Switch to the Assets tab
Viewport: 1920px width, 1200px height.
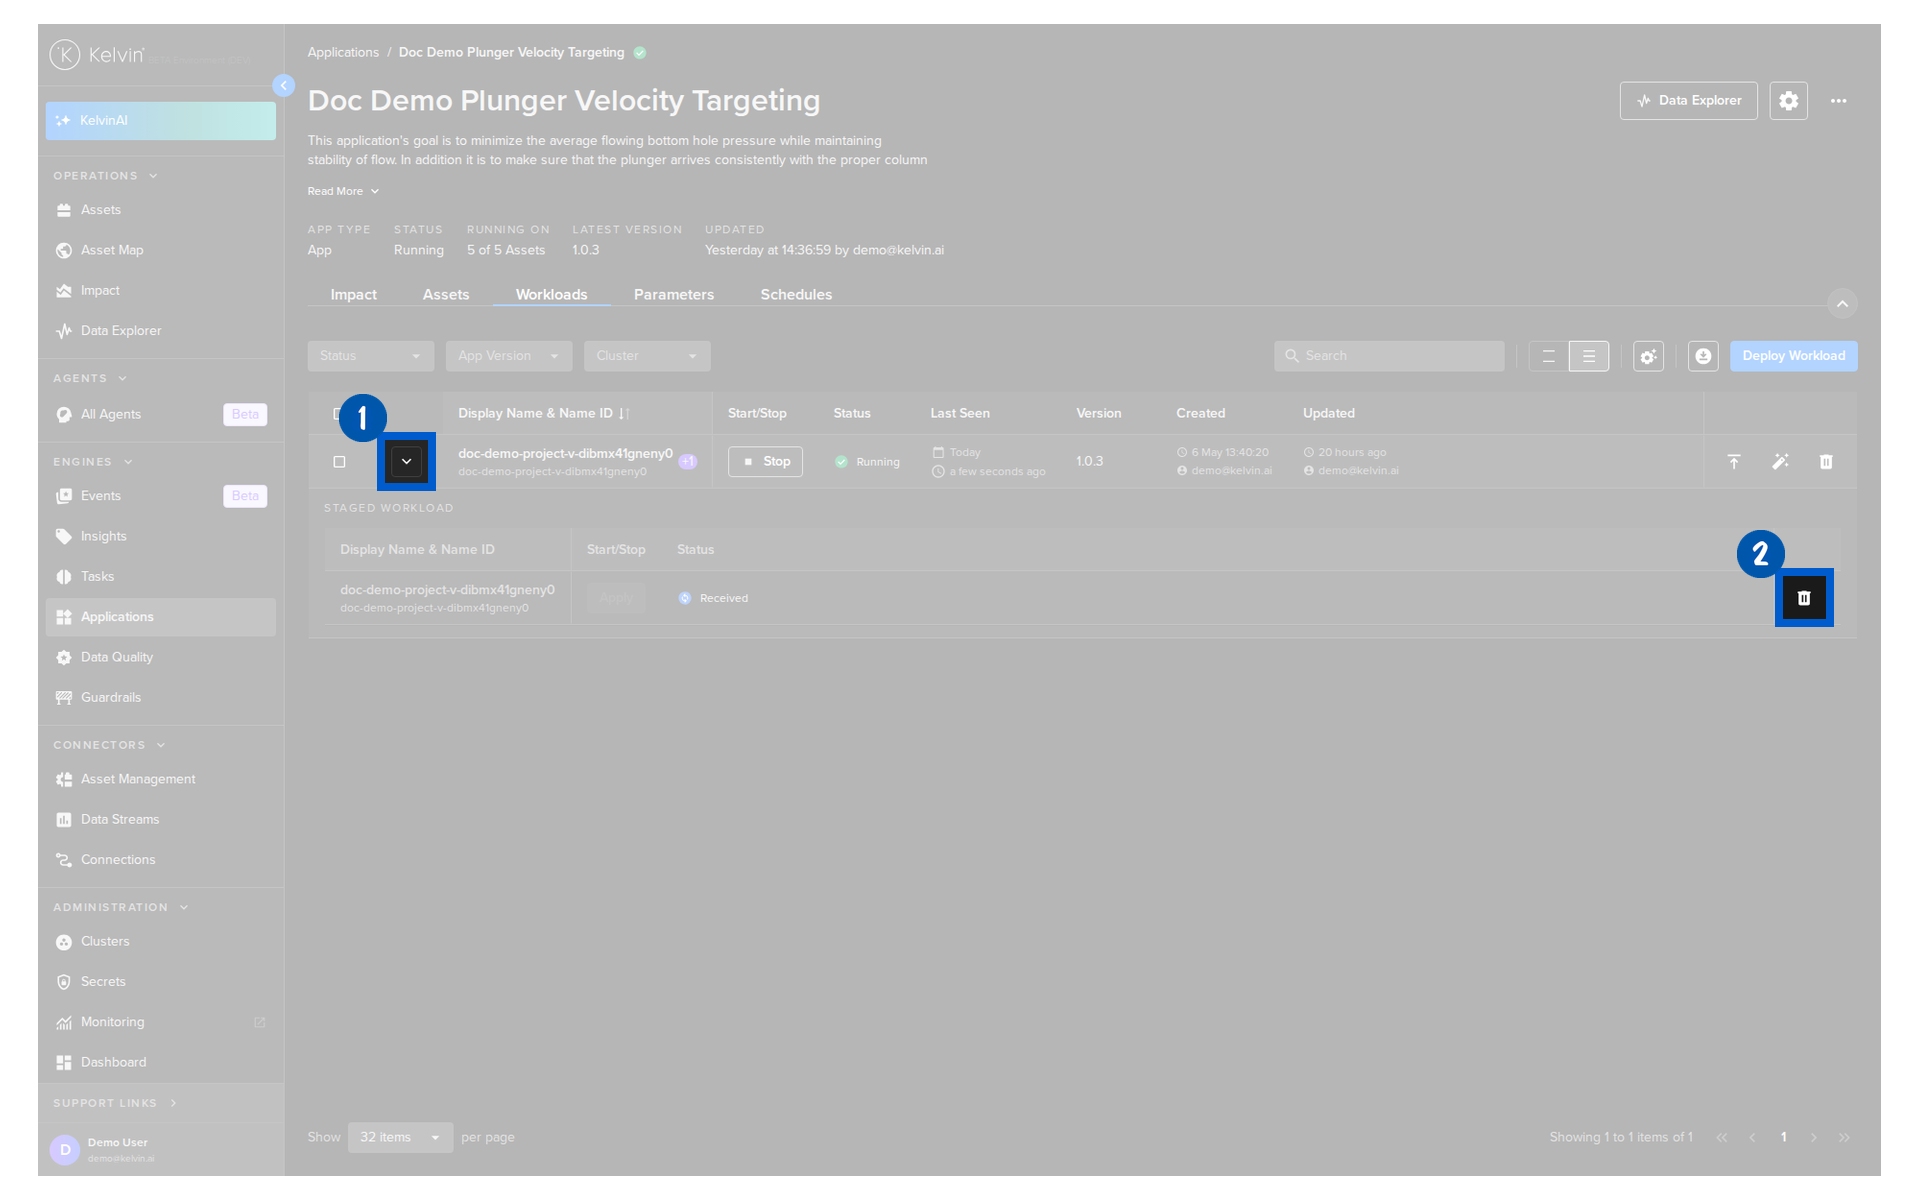pos(446,295)
